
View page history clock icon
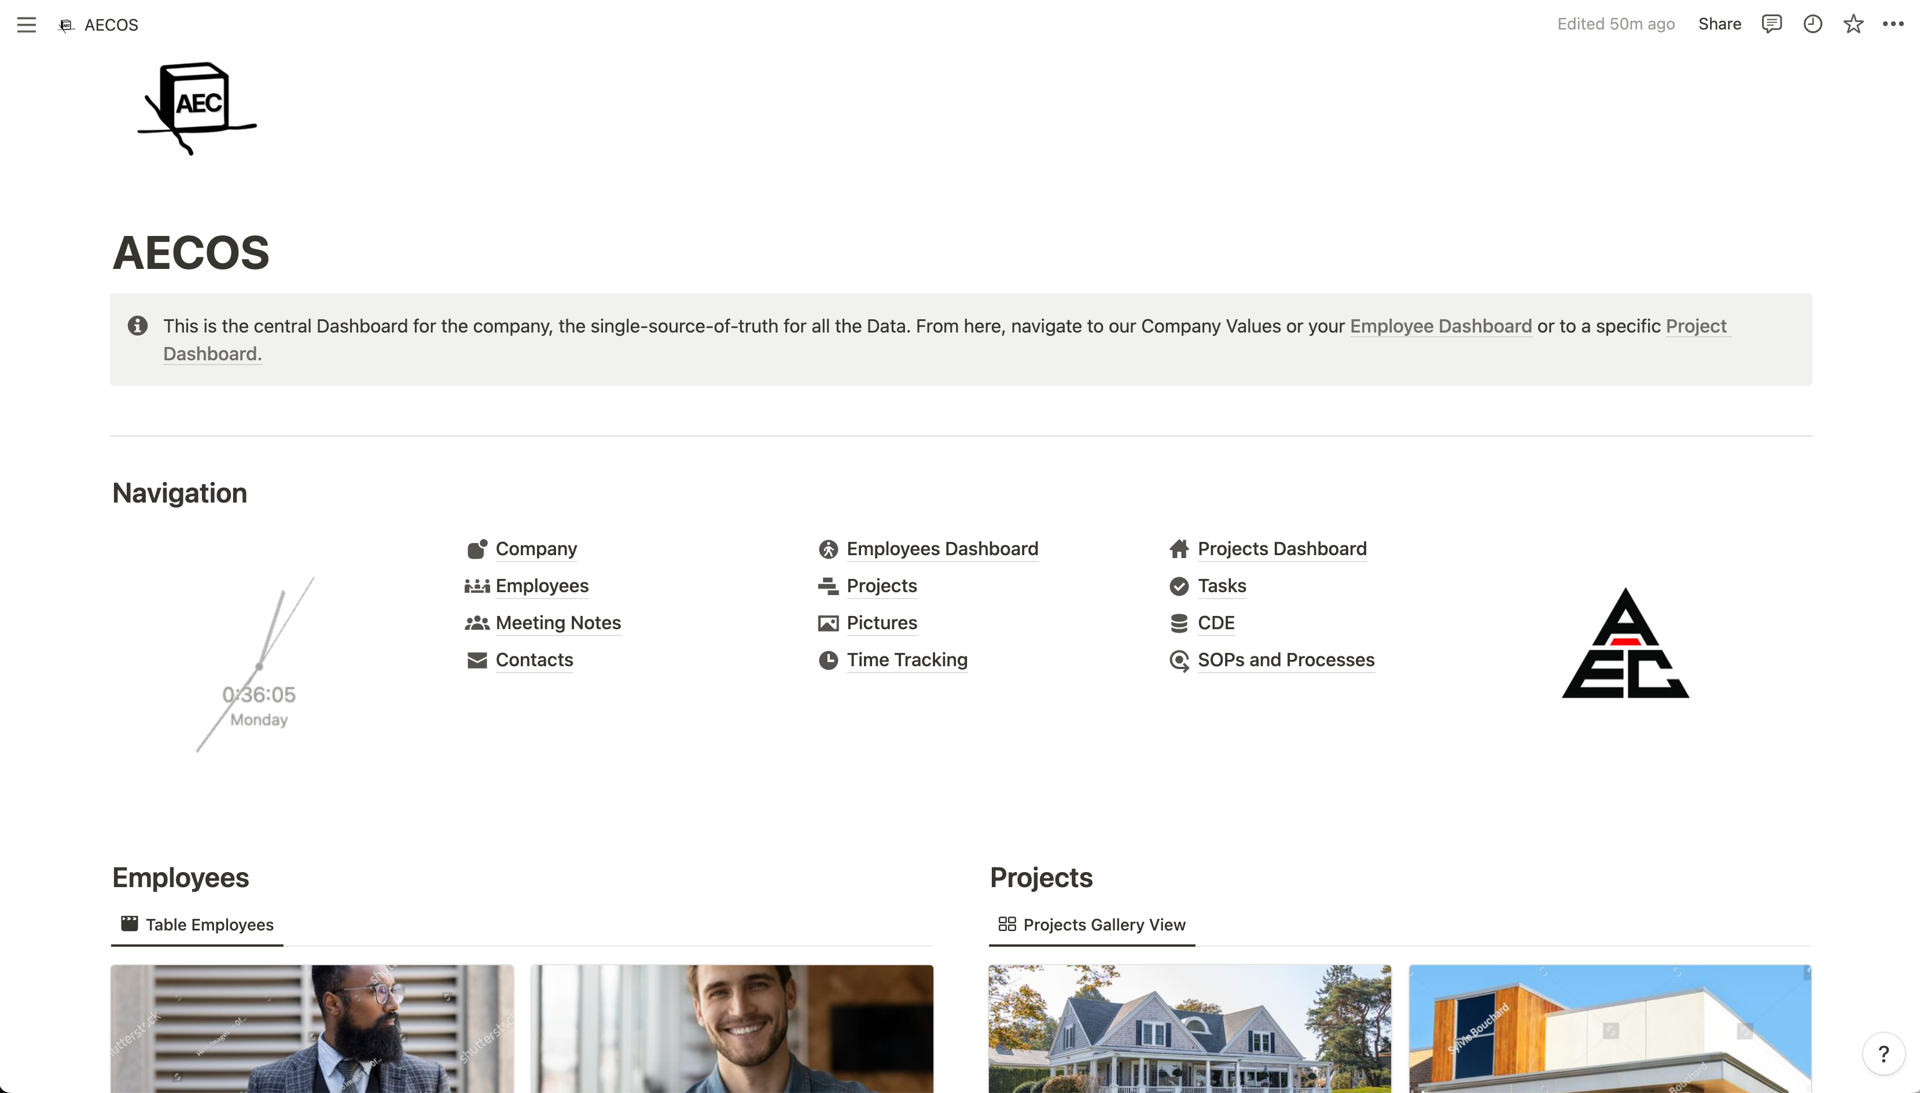pos(1813,24)
